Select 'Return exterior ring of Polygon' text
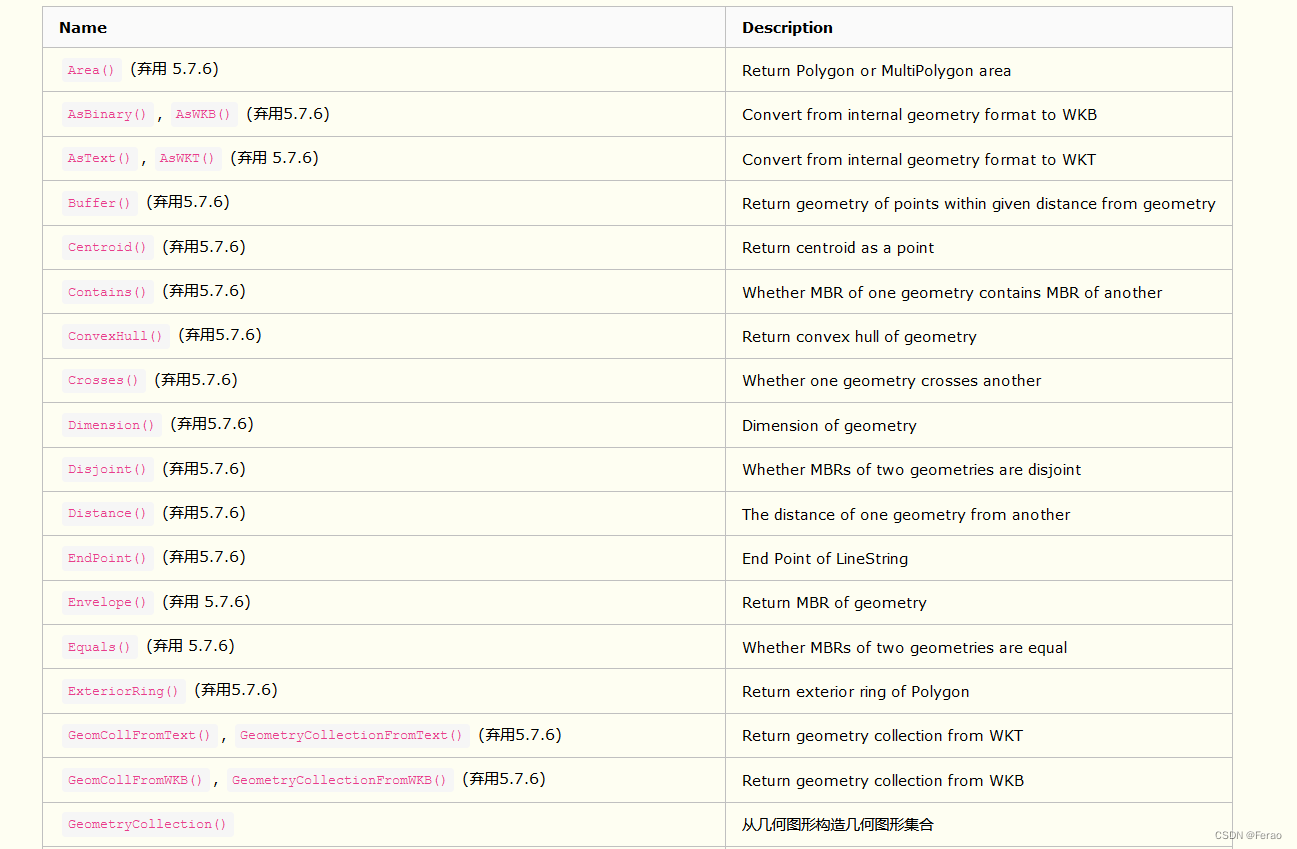1297x849 pixels. point(855,692)
